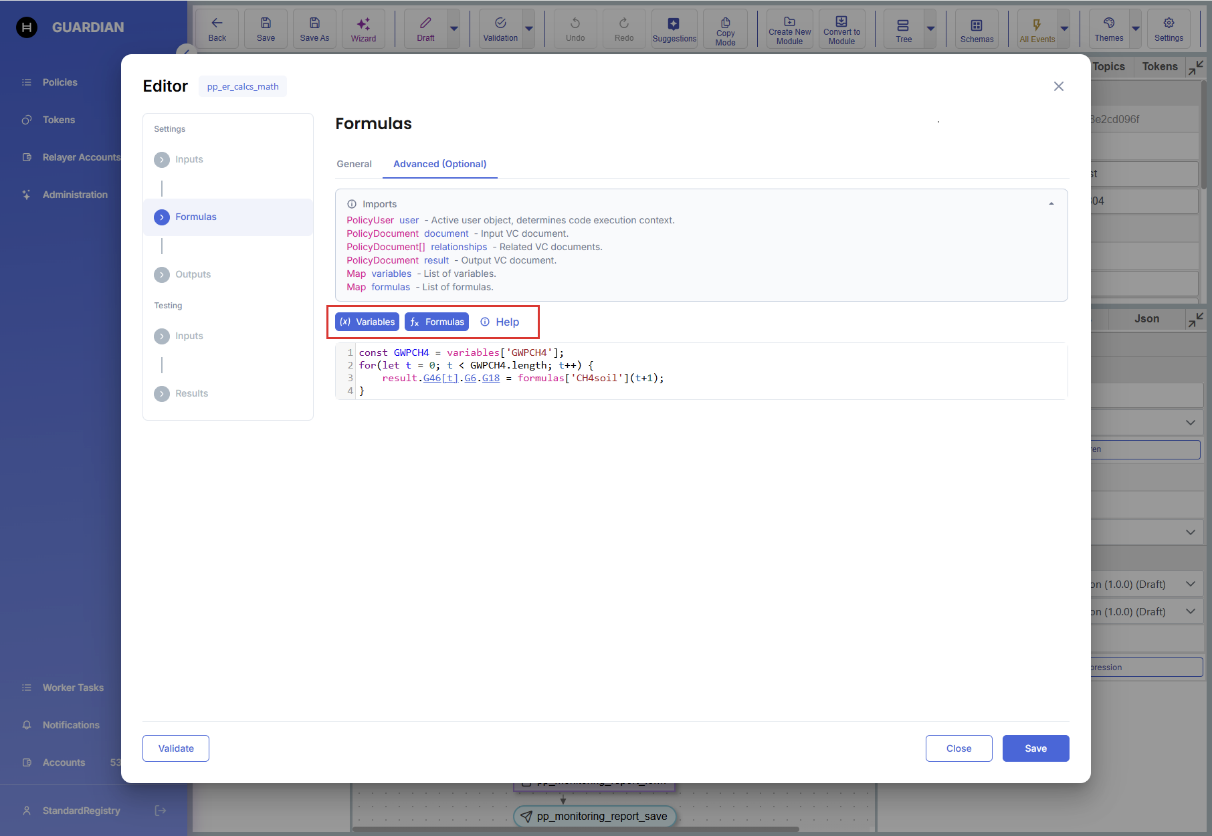Click the Copy Mode toolbar icon
Viewport: 1212px width, 836px height.
tap(725, 29)
